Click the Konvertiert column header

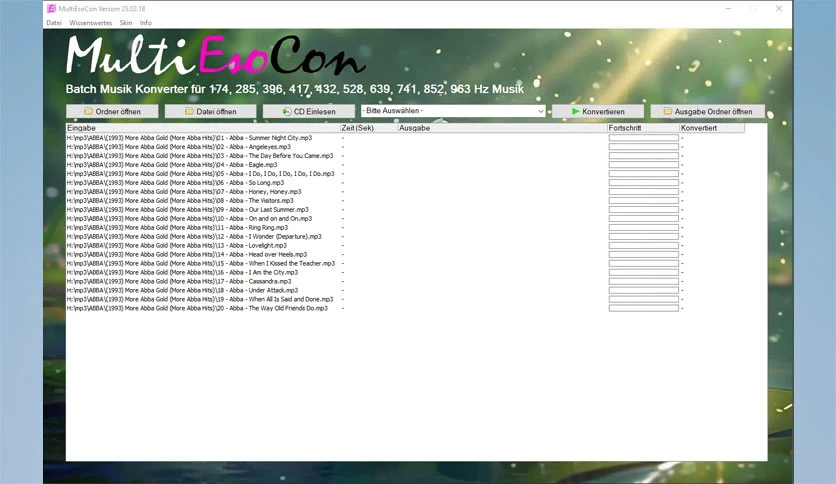click(x=712, y=128)
